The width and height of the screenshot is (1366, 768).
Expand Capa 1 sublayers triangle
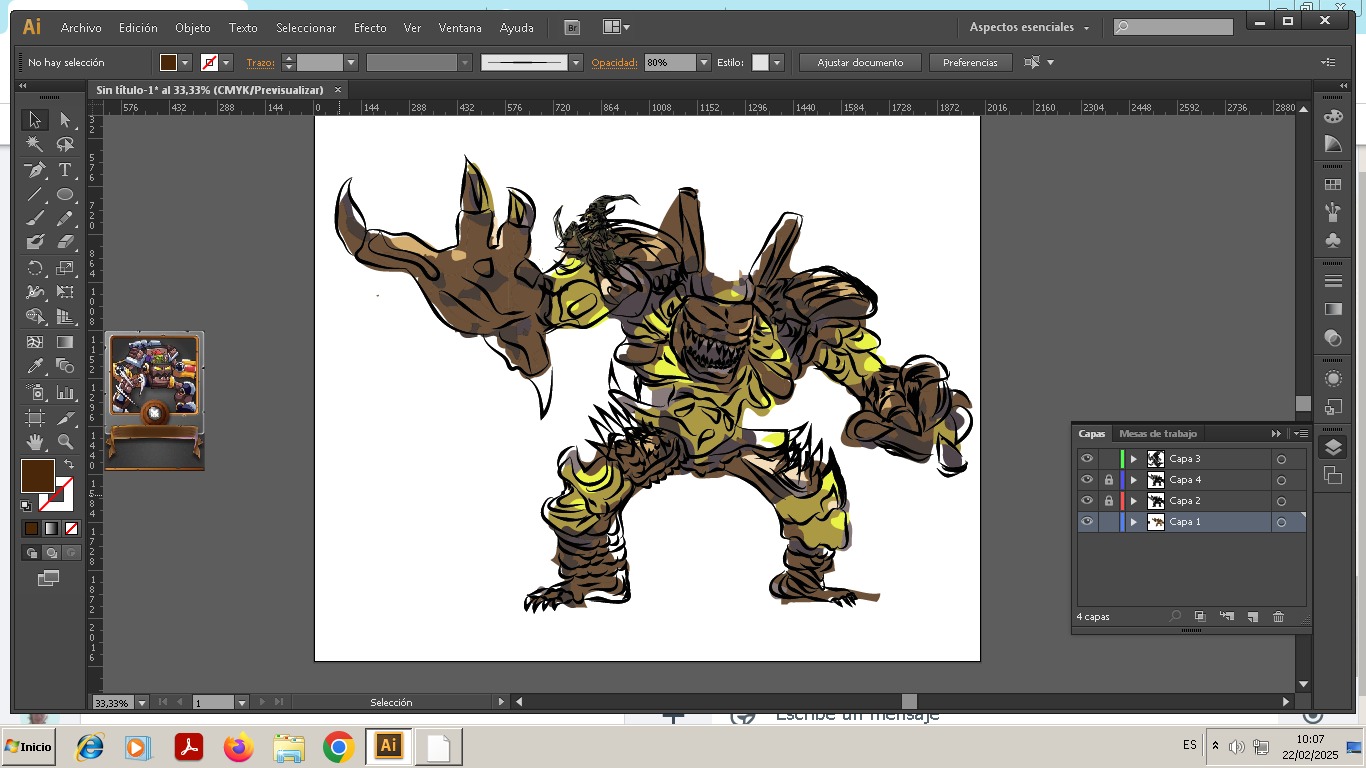1134,522
